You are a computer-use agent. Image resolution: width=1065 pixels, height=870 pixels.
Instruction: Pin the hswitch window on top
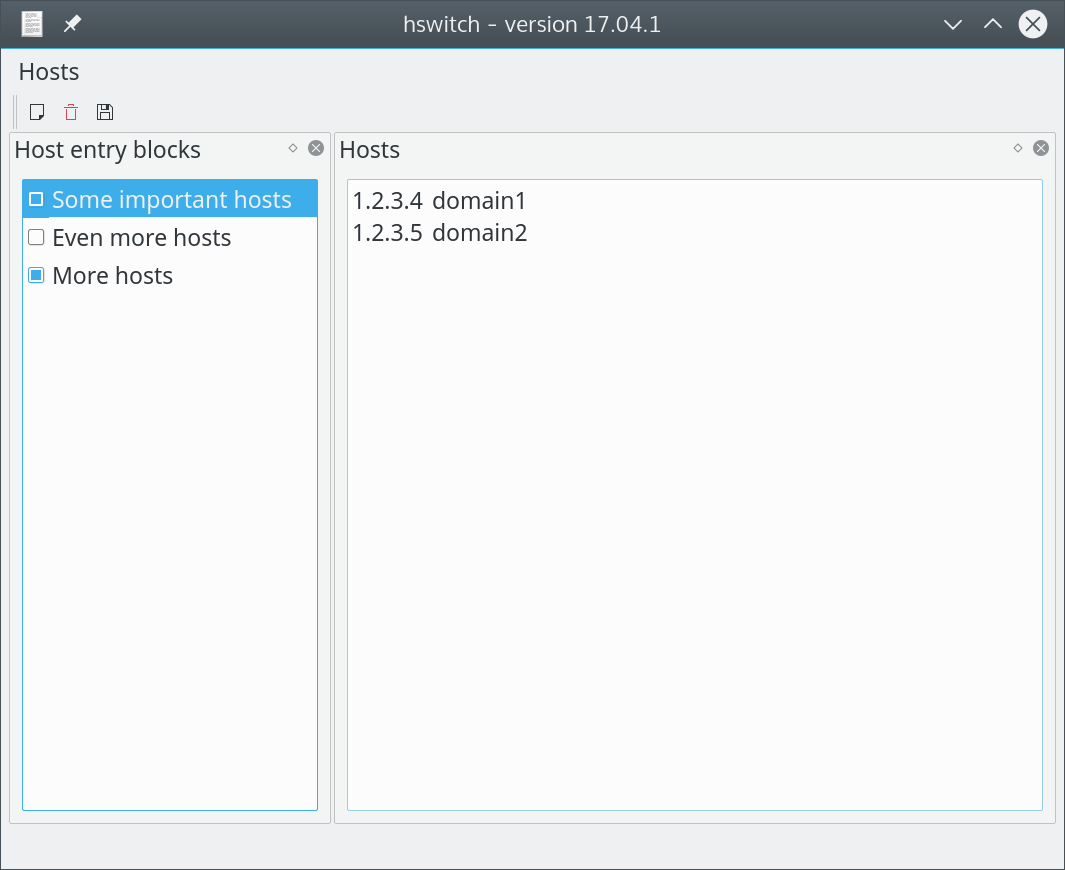(x=71, y=23)
